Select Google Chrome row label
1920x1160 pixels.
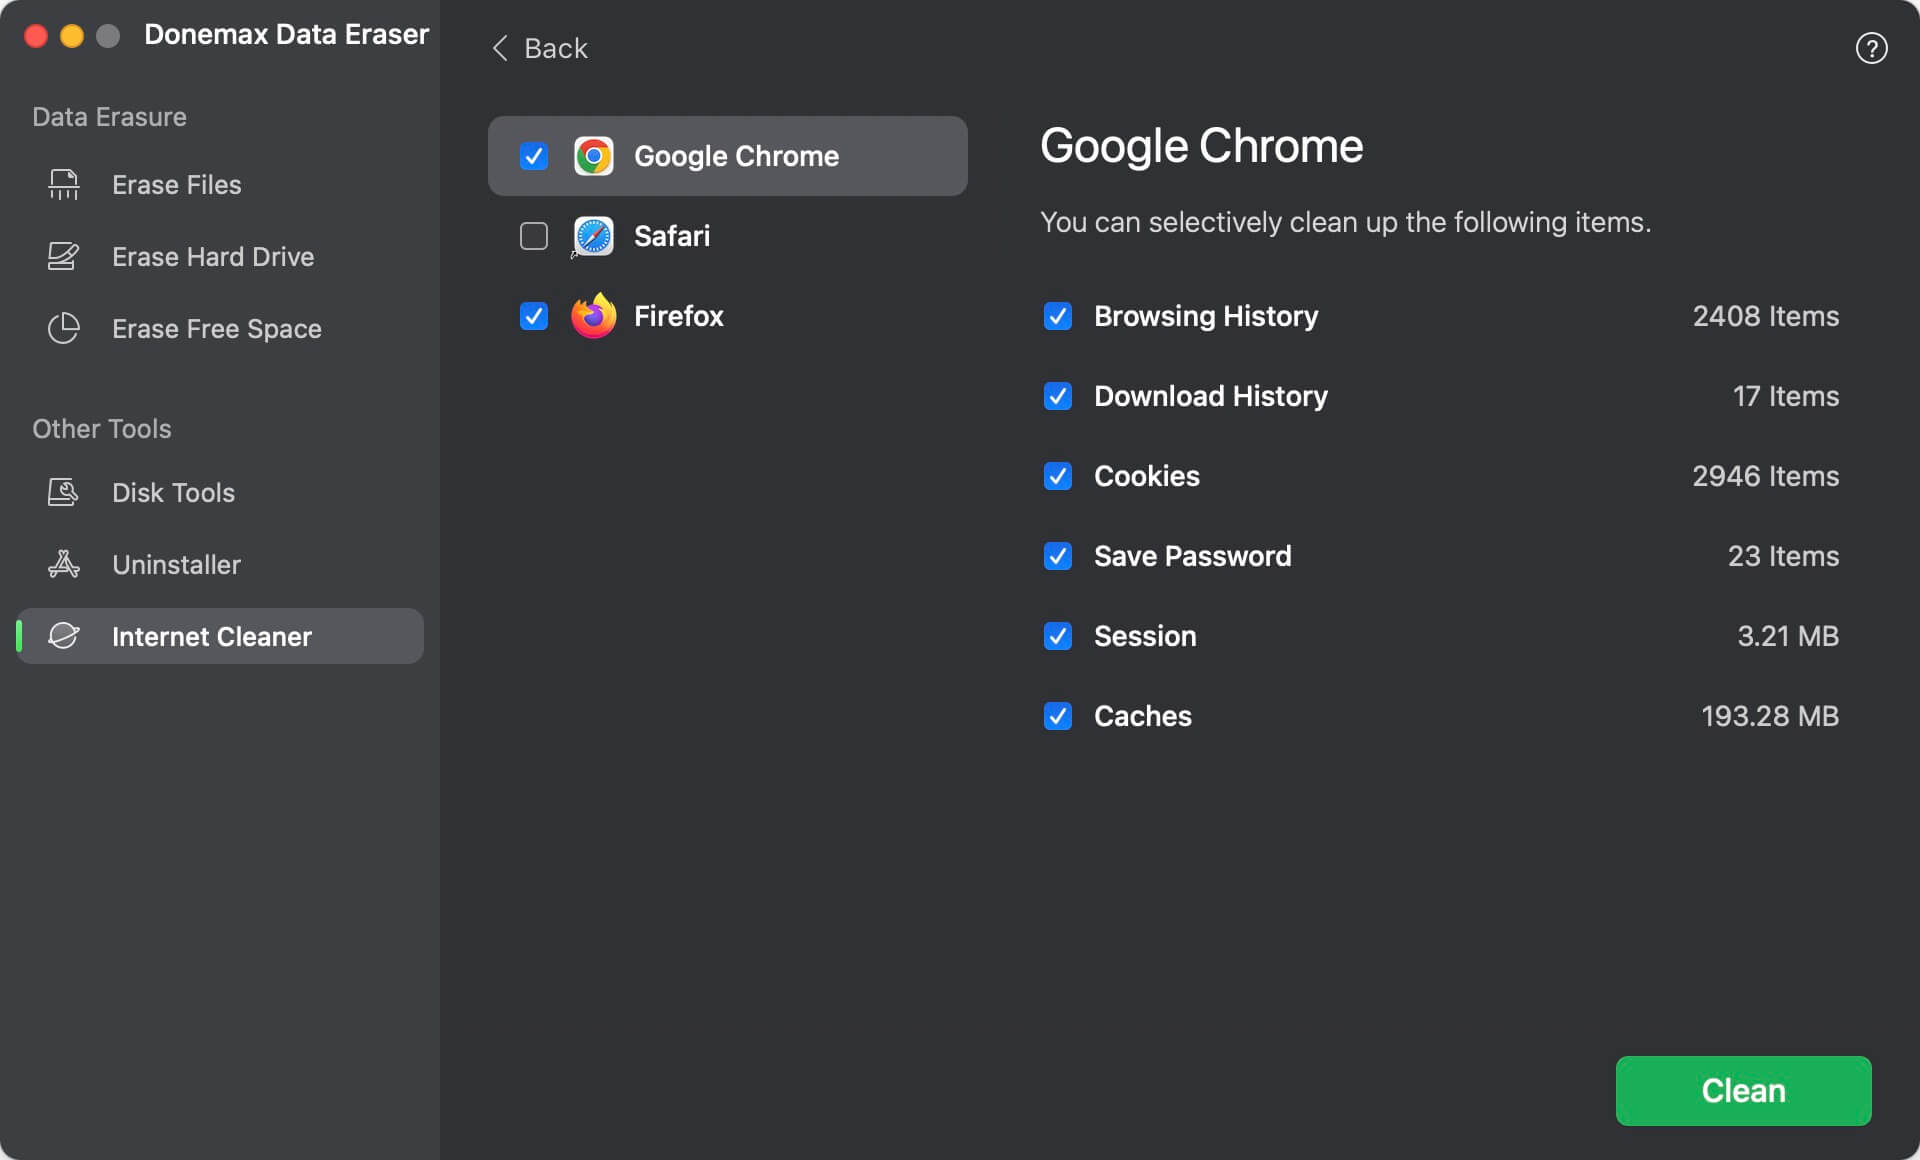736,156
